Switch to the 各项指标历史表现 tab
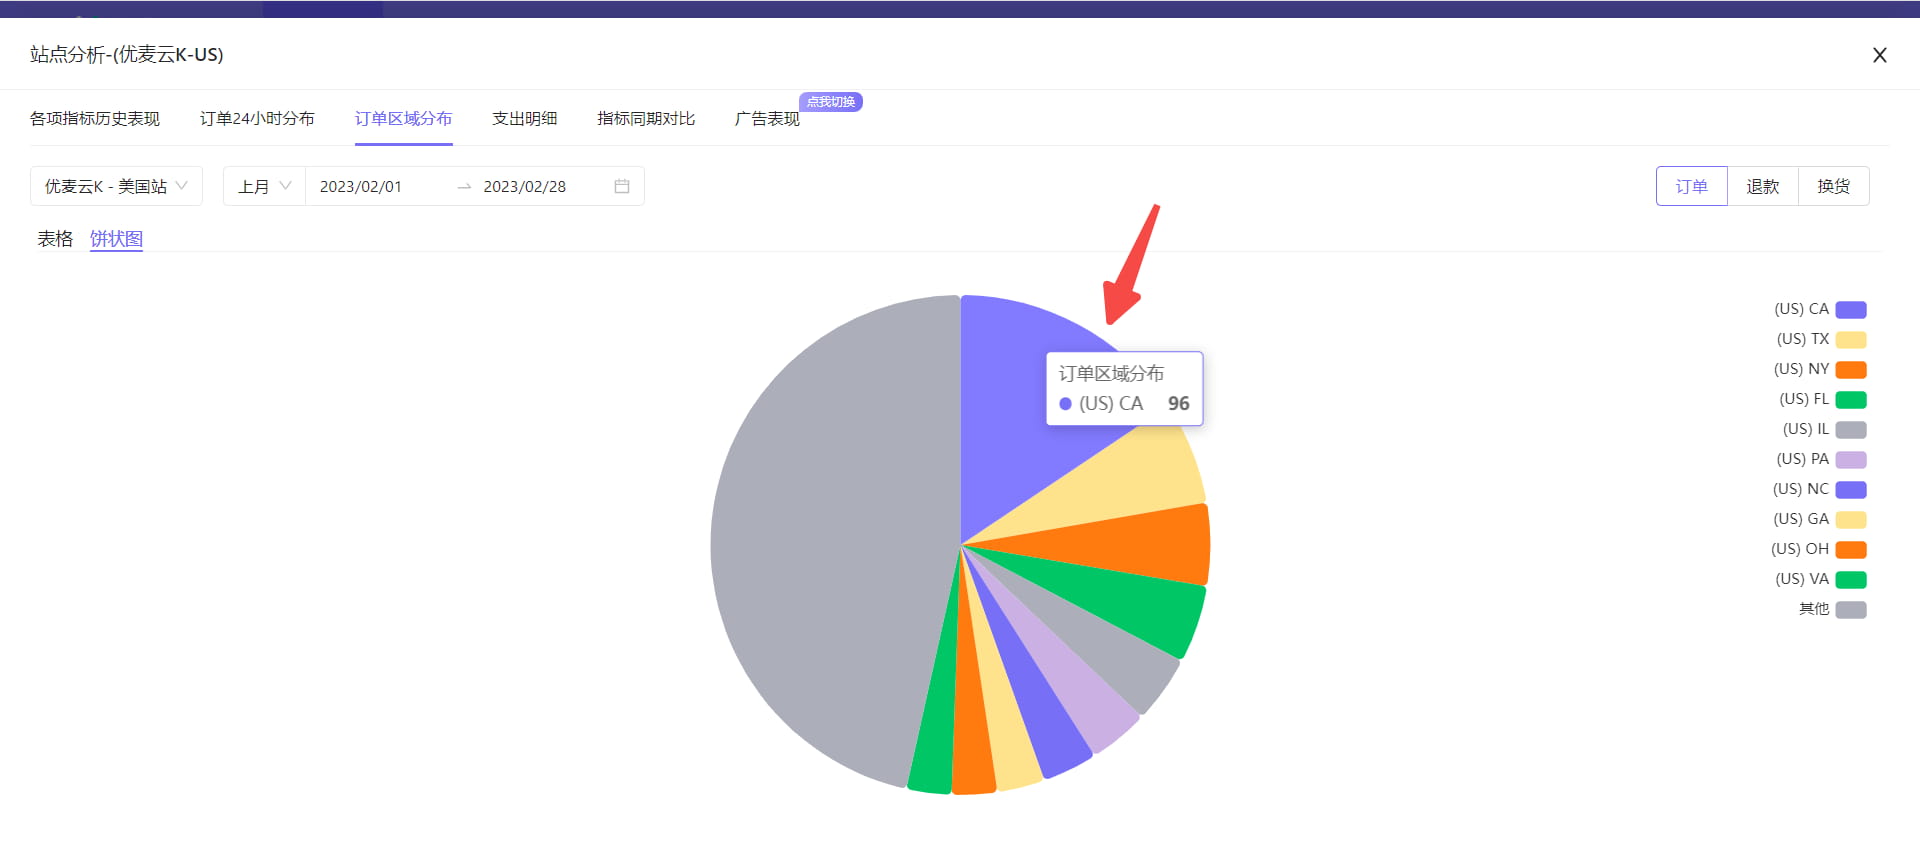Screen dimensions: 1920x845 [95, 118]
